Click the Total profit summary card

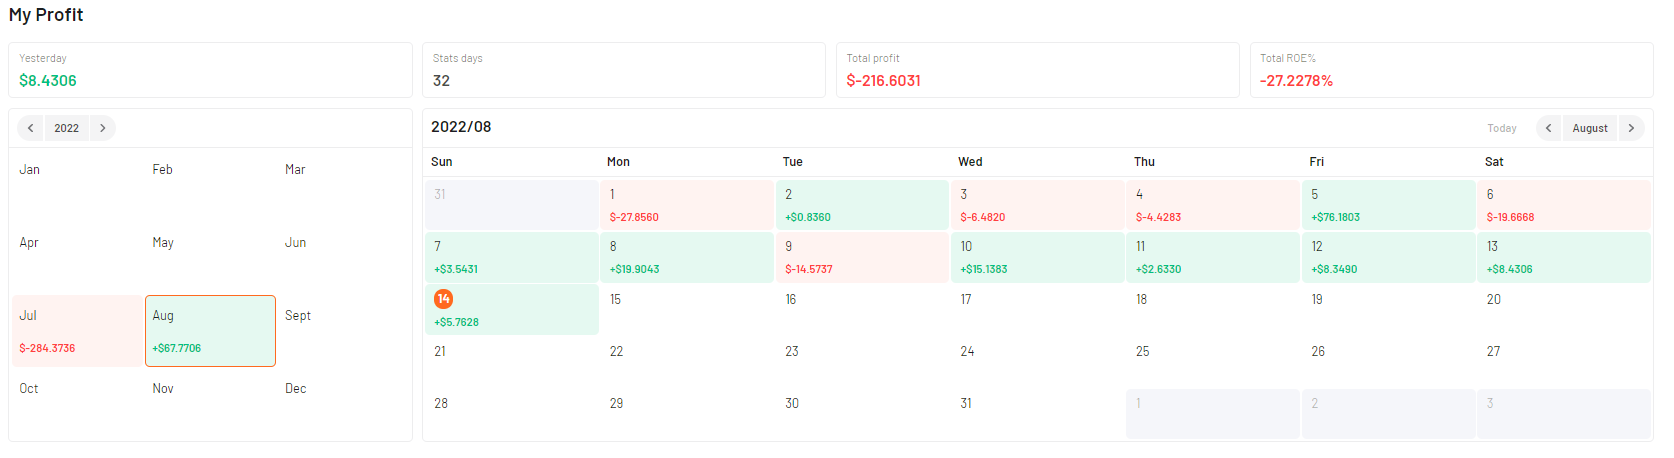(x=1037, y=70)
